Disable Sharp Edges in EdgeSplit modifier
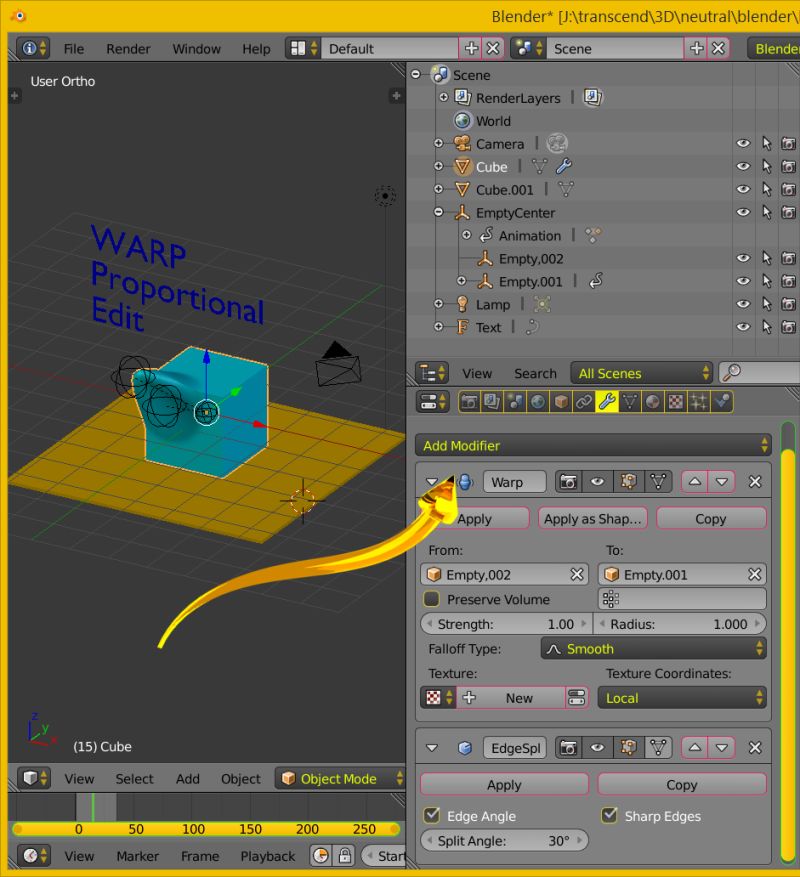Screen dimensions: 800x877 click(x=610, y=815)
